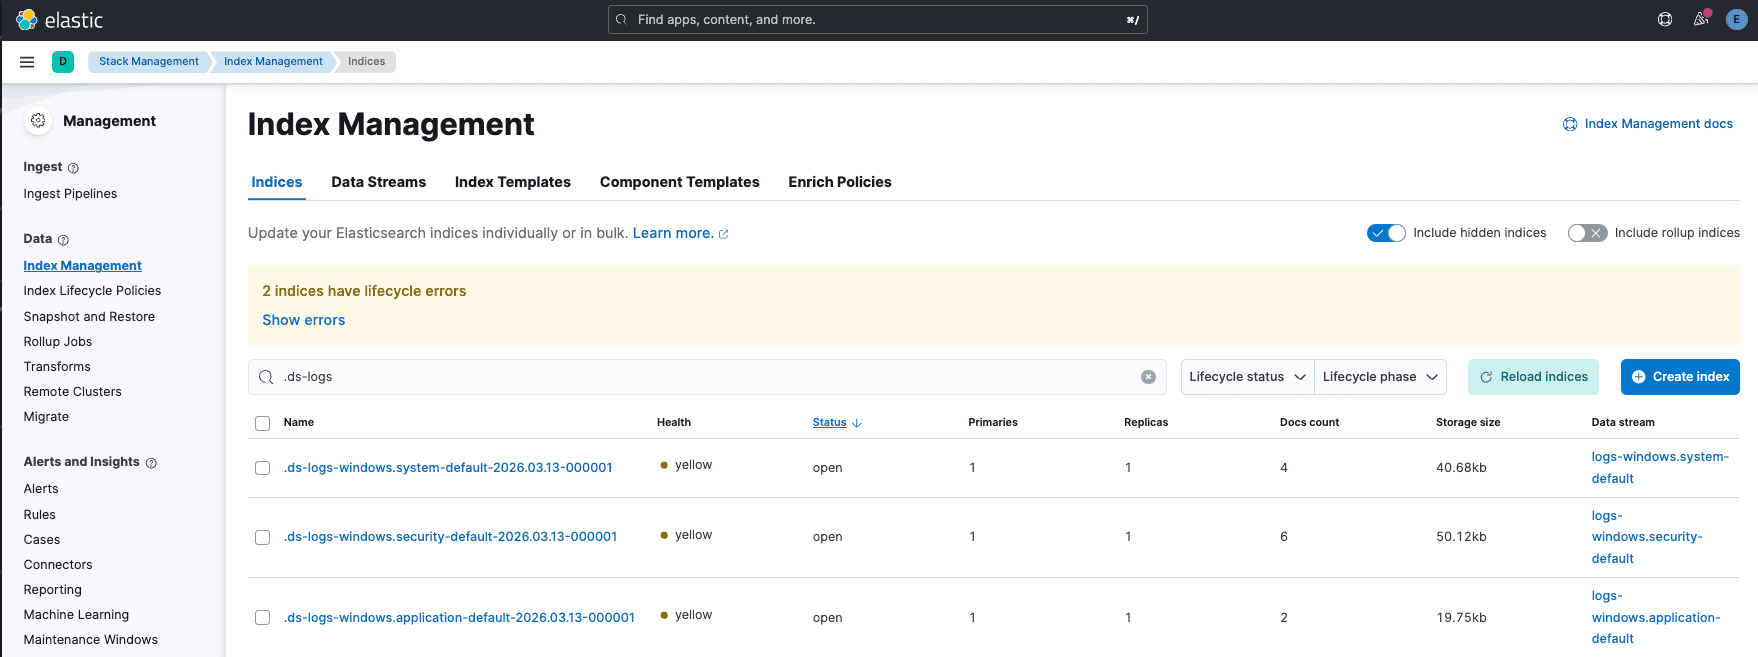Clear the .ds-logs search text
The height and width of the screenshot is (657, 1758).
point(1148,377)
